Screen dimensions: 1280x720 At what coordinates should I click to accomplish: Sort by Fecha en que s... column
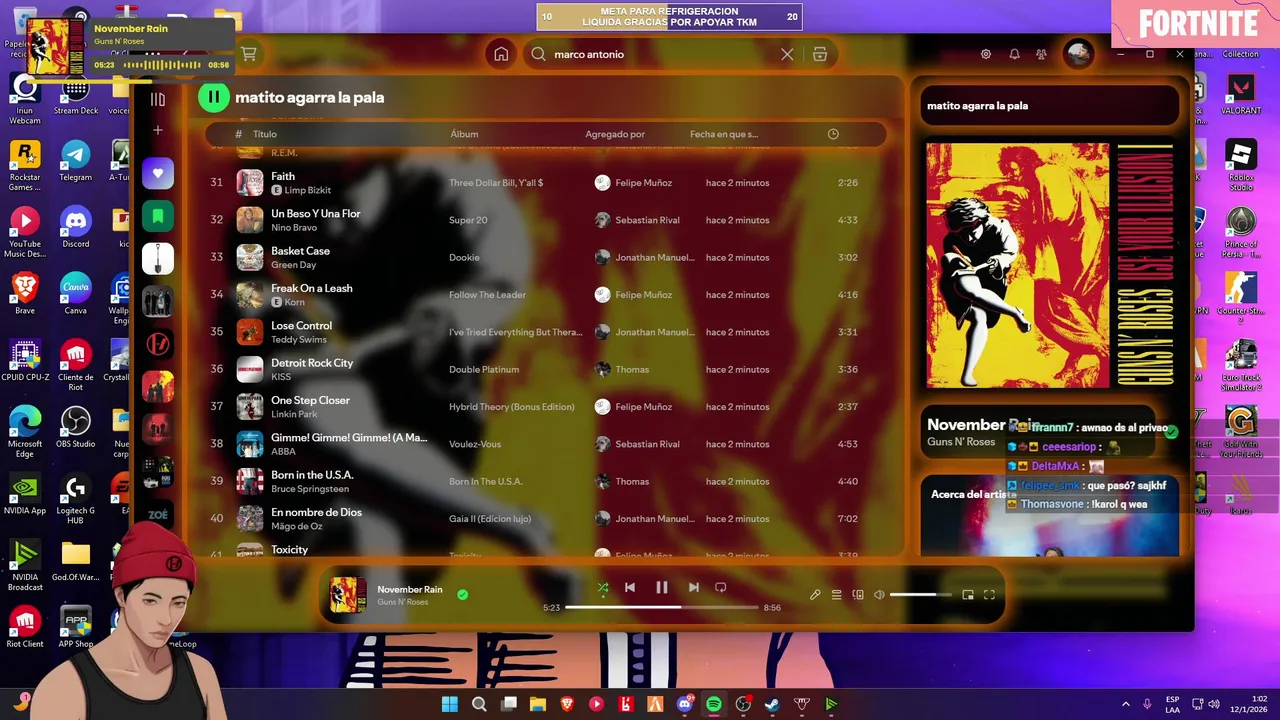pyautogui.click(x=724, y=134)
